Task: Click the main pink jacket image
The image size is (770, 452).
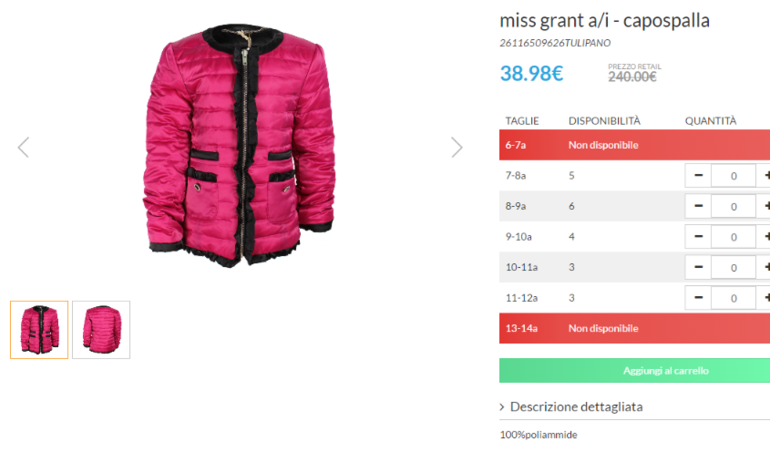Action: click(x=240, y=145)
